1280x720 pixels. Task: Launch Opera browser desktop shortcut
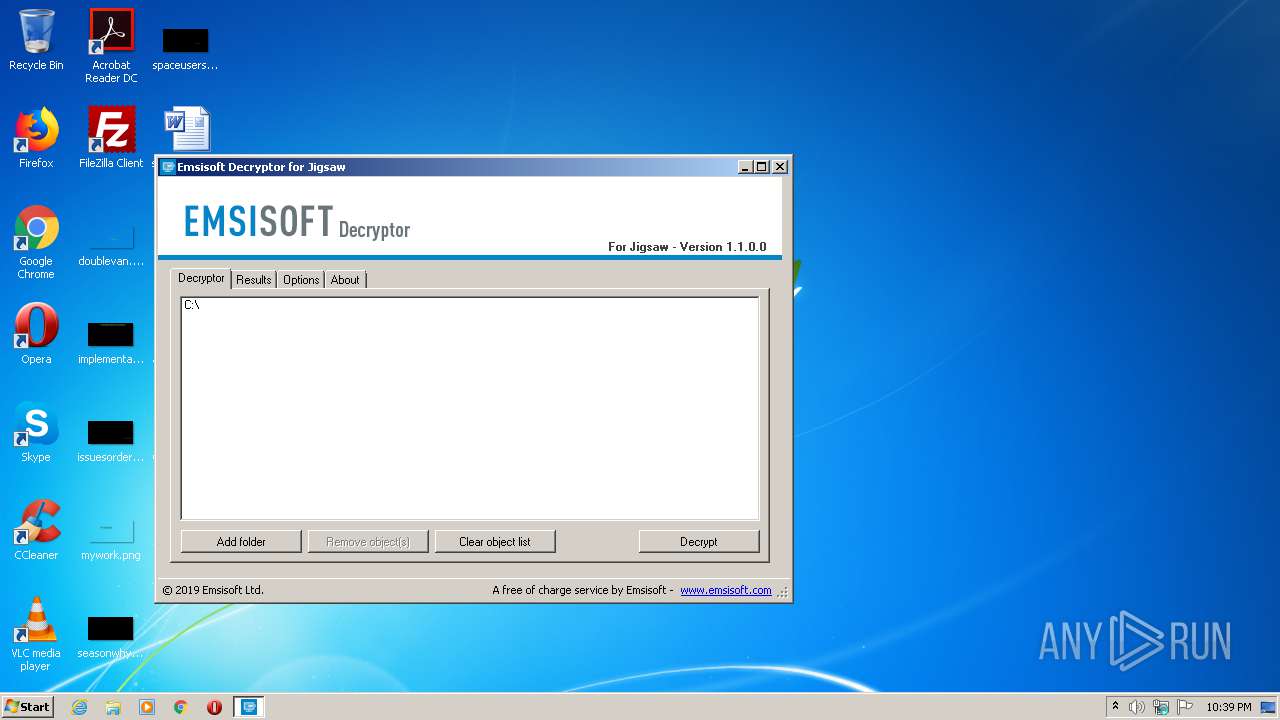(36, 334)
